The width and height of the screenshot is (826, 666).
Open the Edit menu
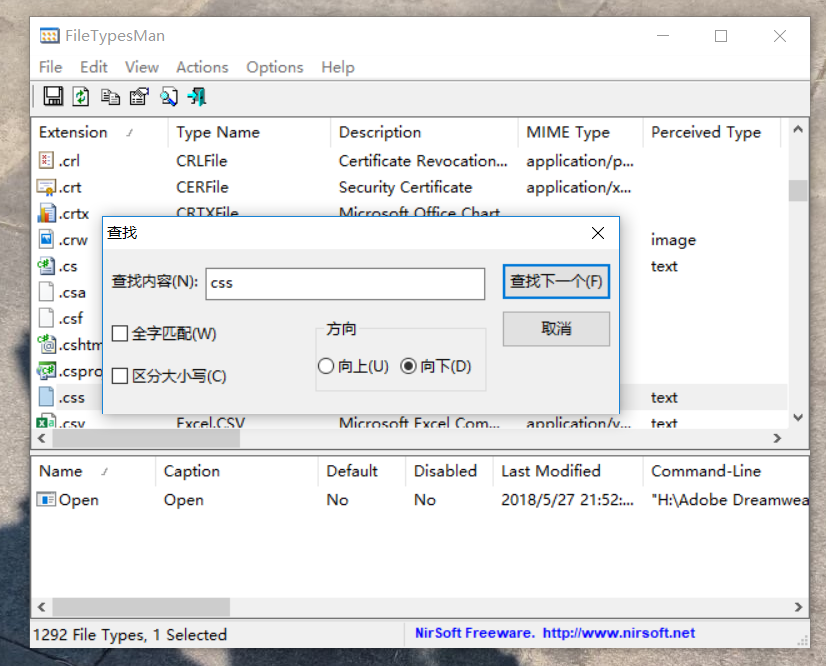(94, 67)
